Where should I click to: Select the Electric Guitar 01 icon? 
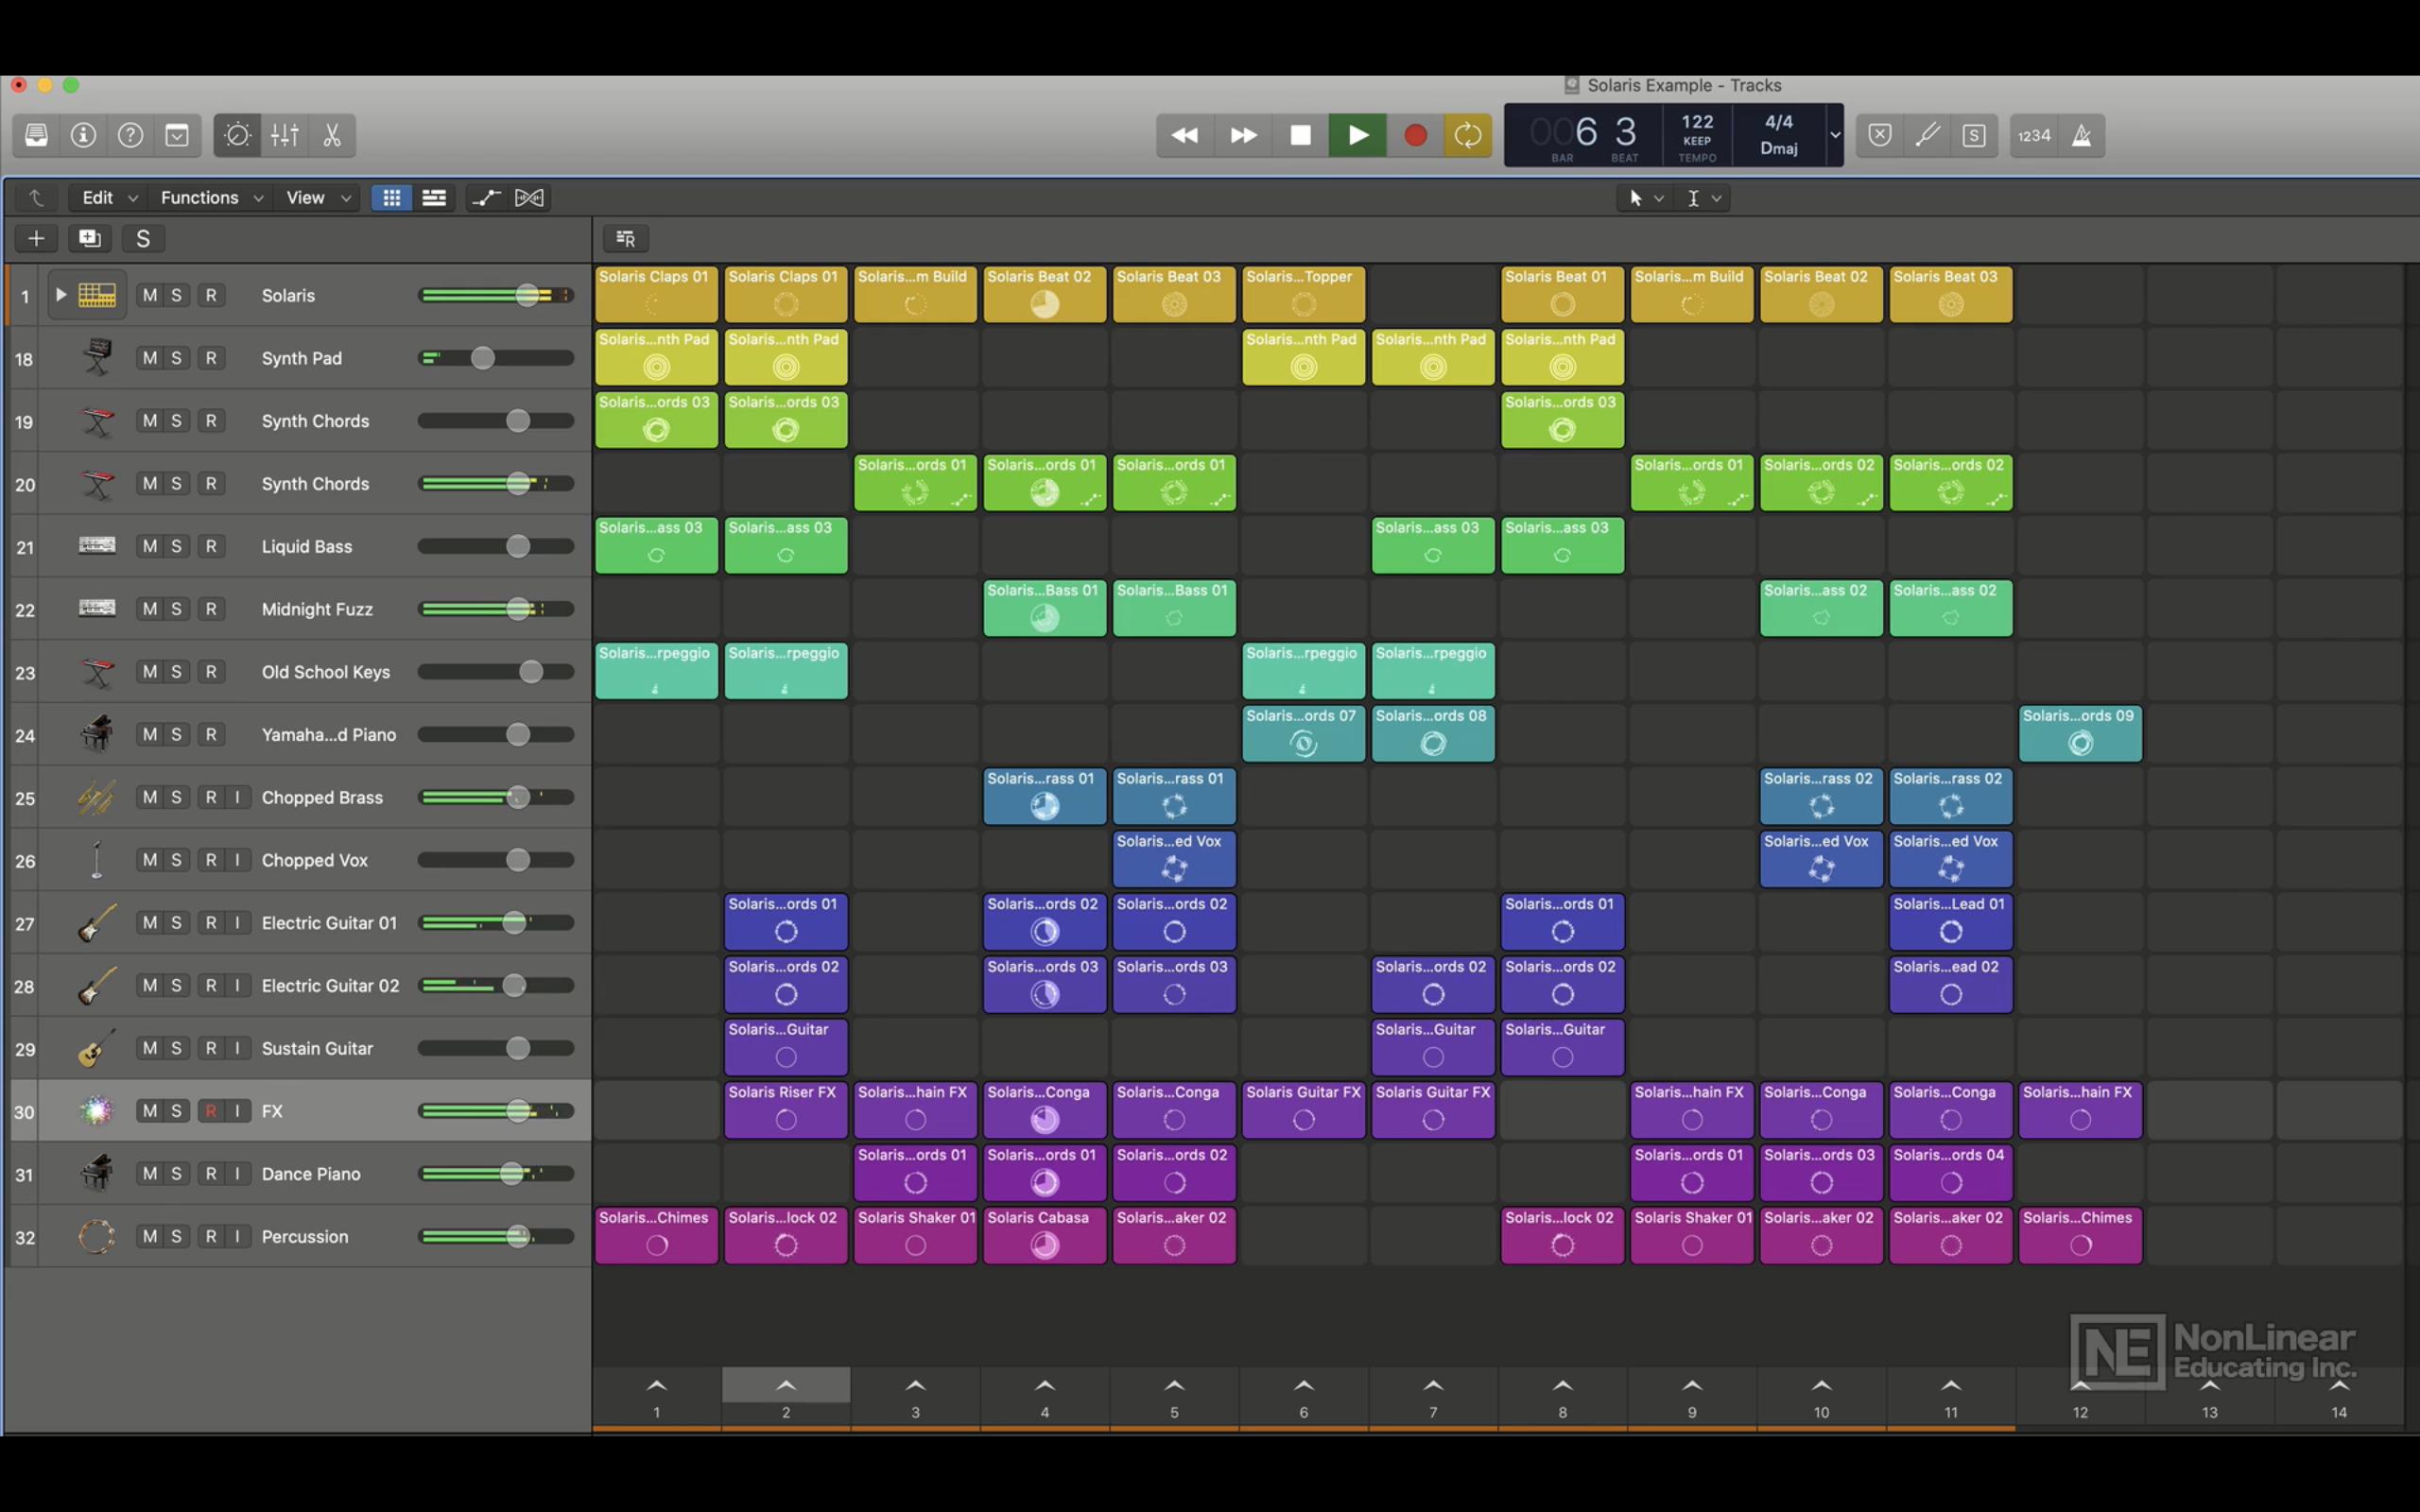[97, 922]
